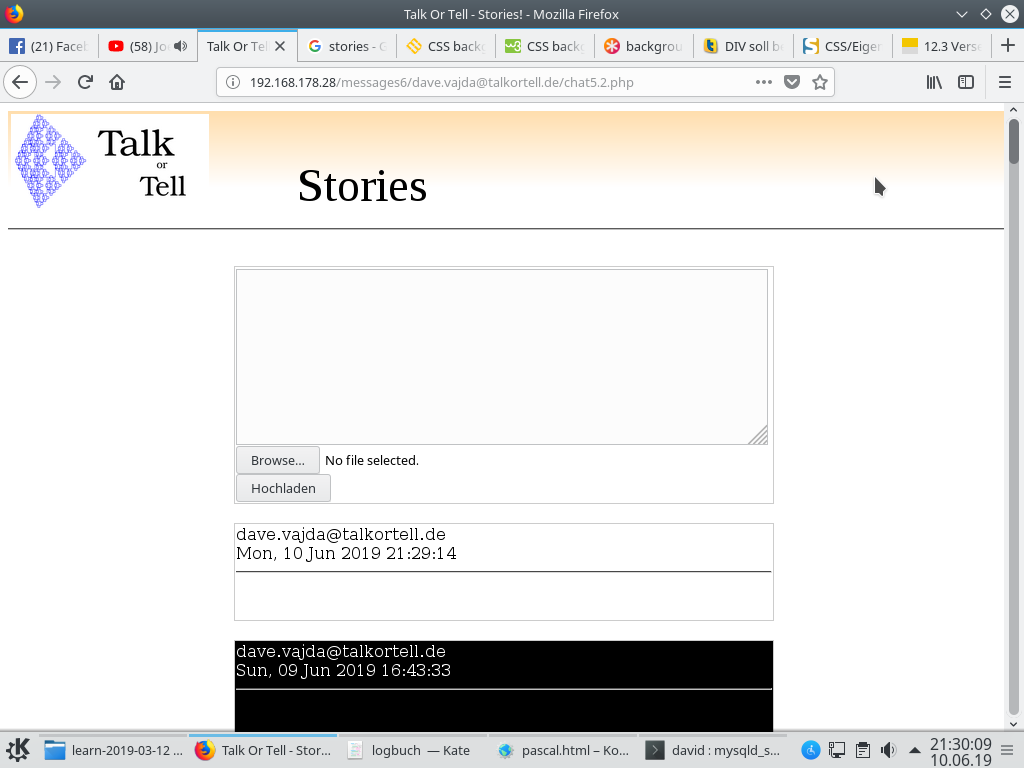Click inside the empty message text area
Image resolution: width=1024 pixels, height=768 pixels.
point(500,355)
